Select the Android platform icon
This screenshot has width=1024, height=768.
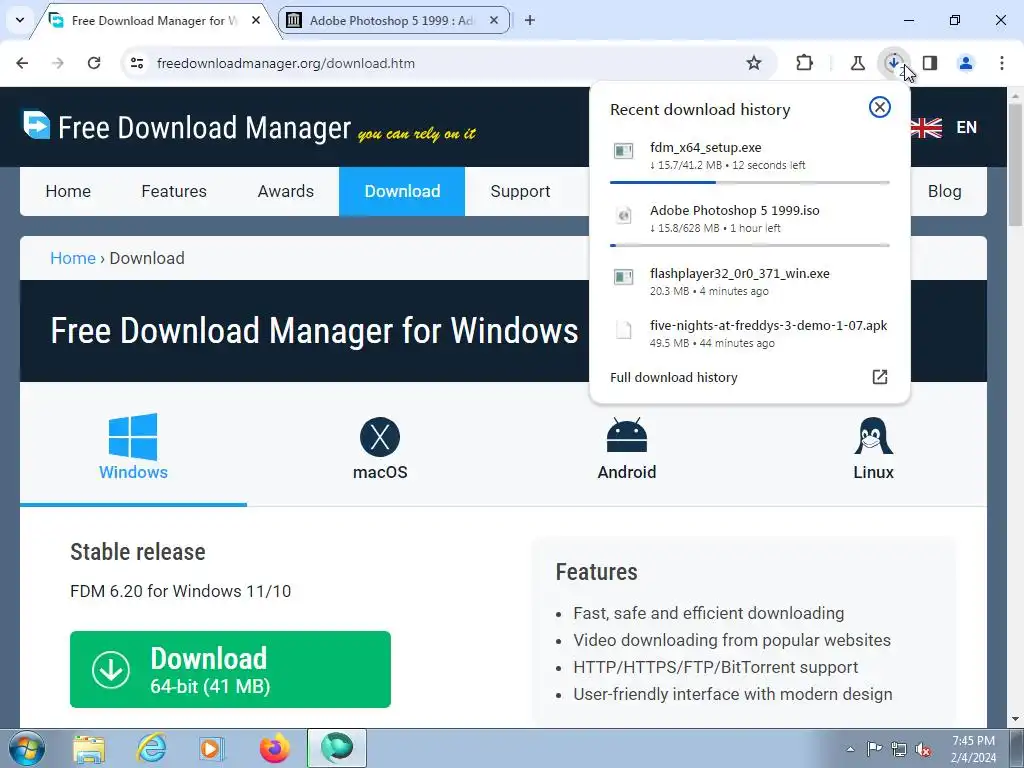626,436
